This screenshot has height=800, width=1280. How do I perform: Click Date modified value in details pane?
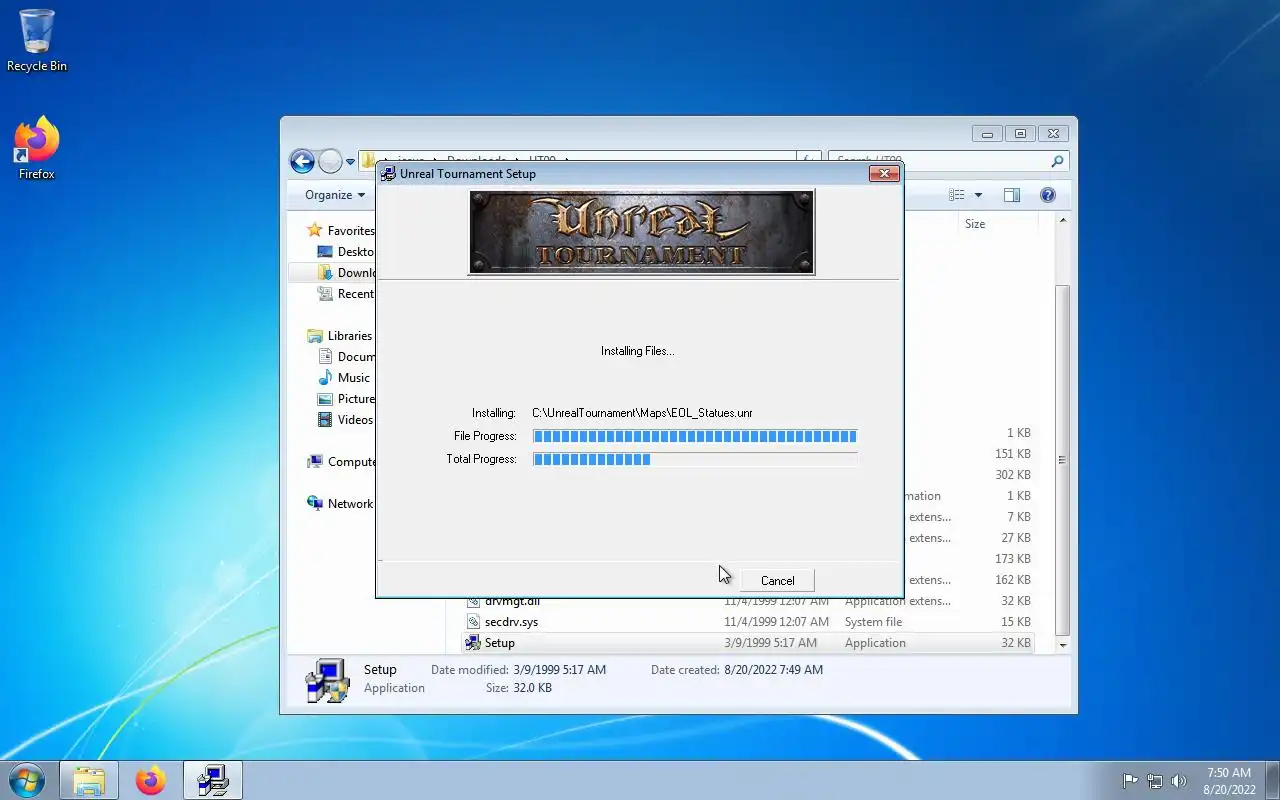(x=559, y=670)
